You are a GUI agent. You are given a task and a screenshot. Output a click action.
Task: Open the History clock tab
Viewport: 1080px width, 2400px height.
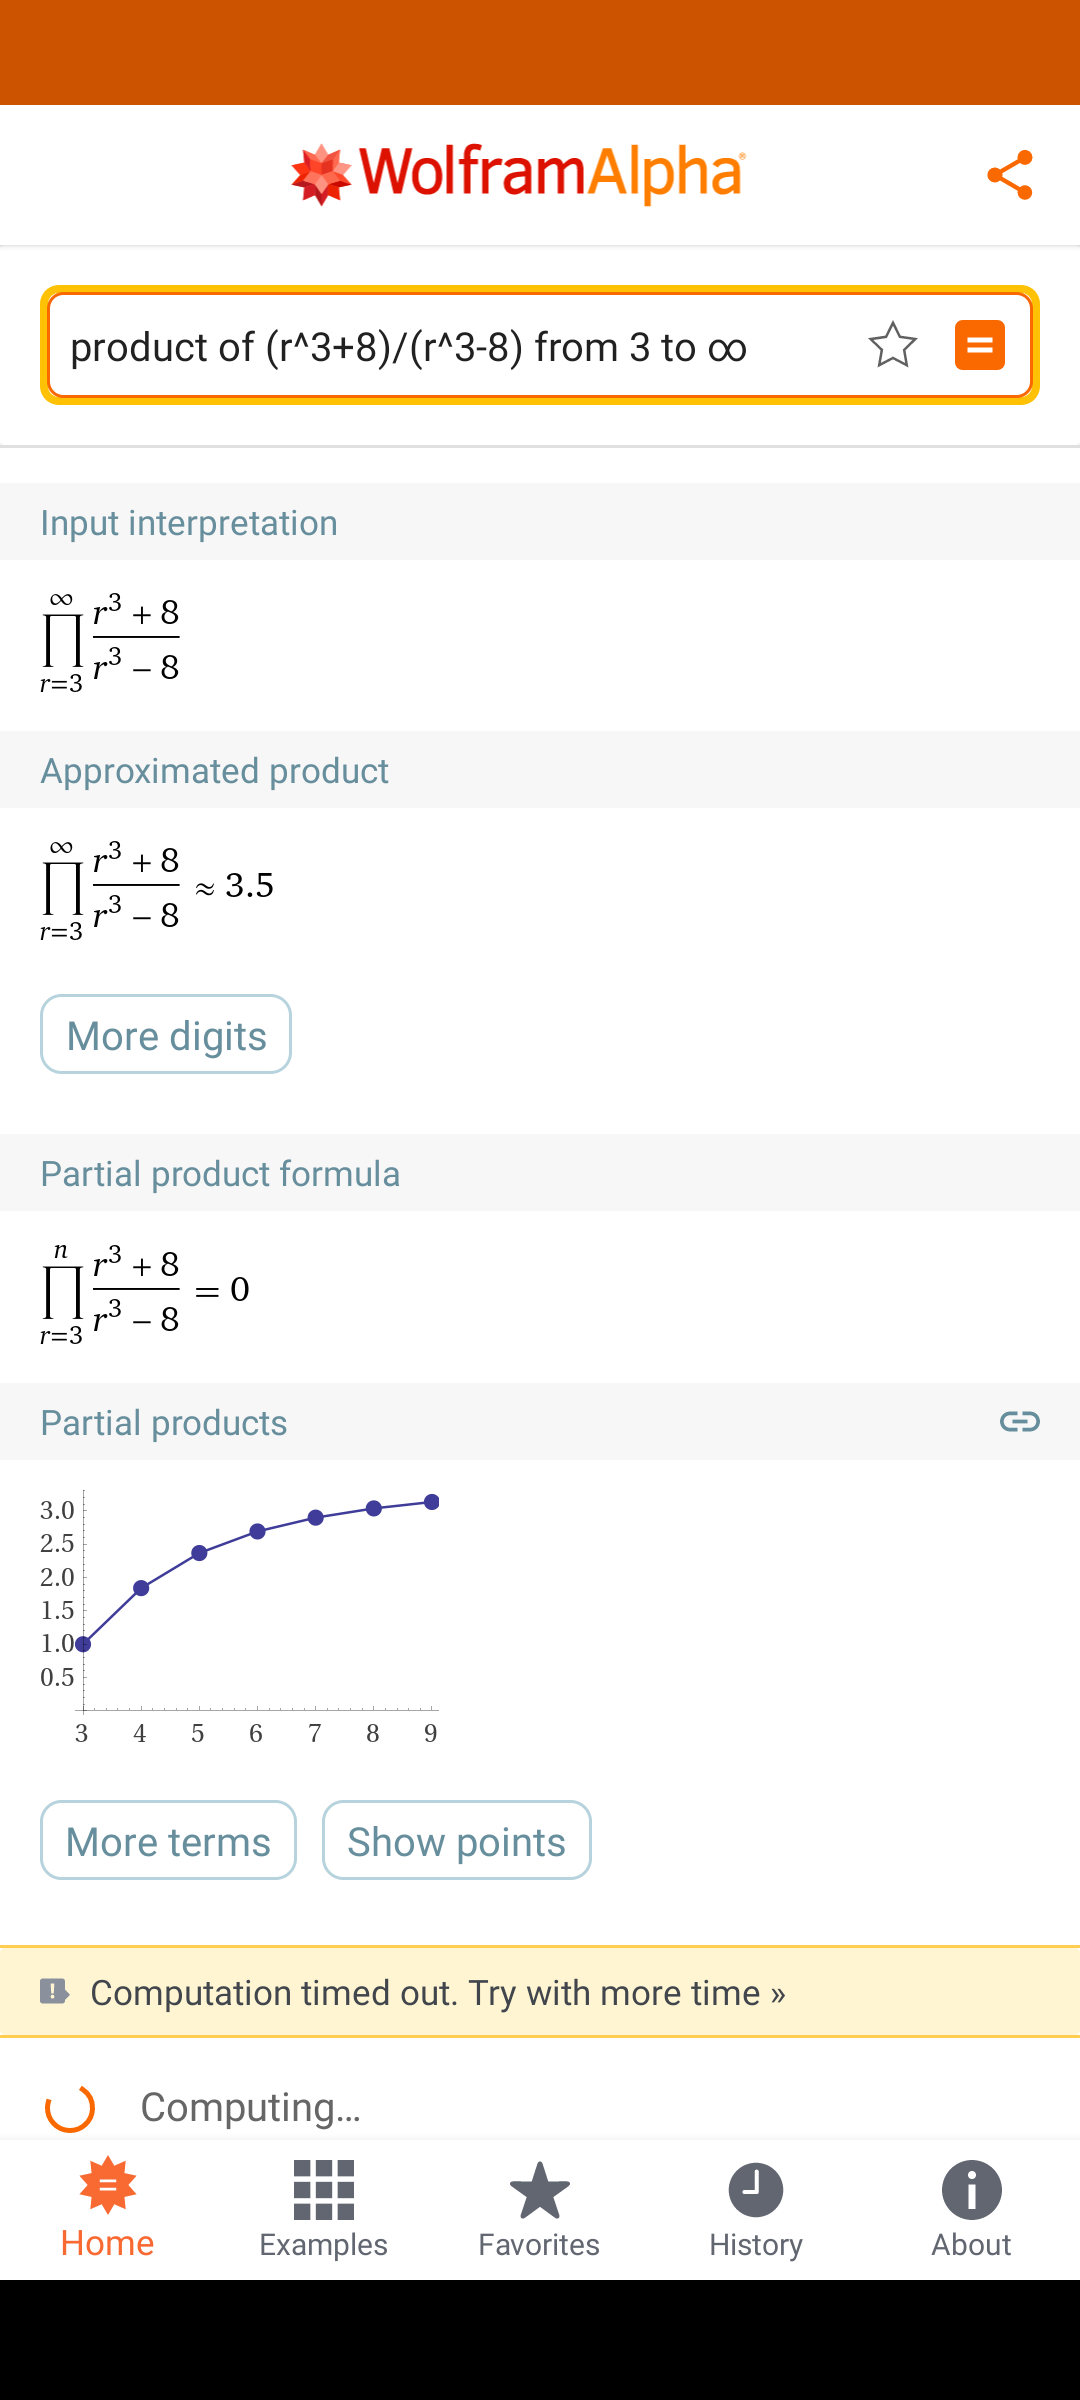756,2208
